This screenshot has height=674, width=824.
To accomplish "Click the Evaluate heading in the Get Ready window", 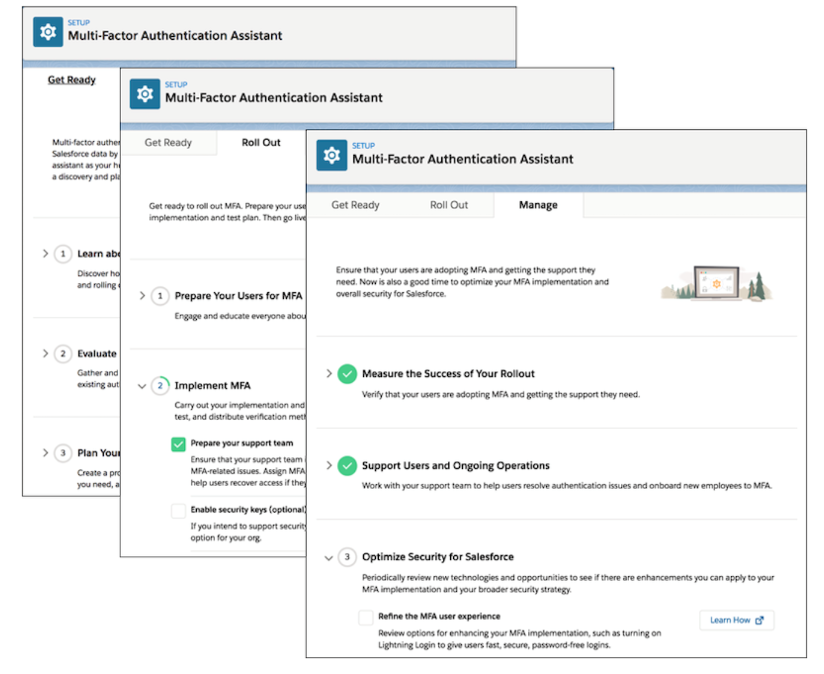I will point(97,354).
